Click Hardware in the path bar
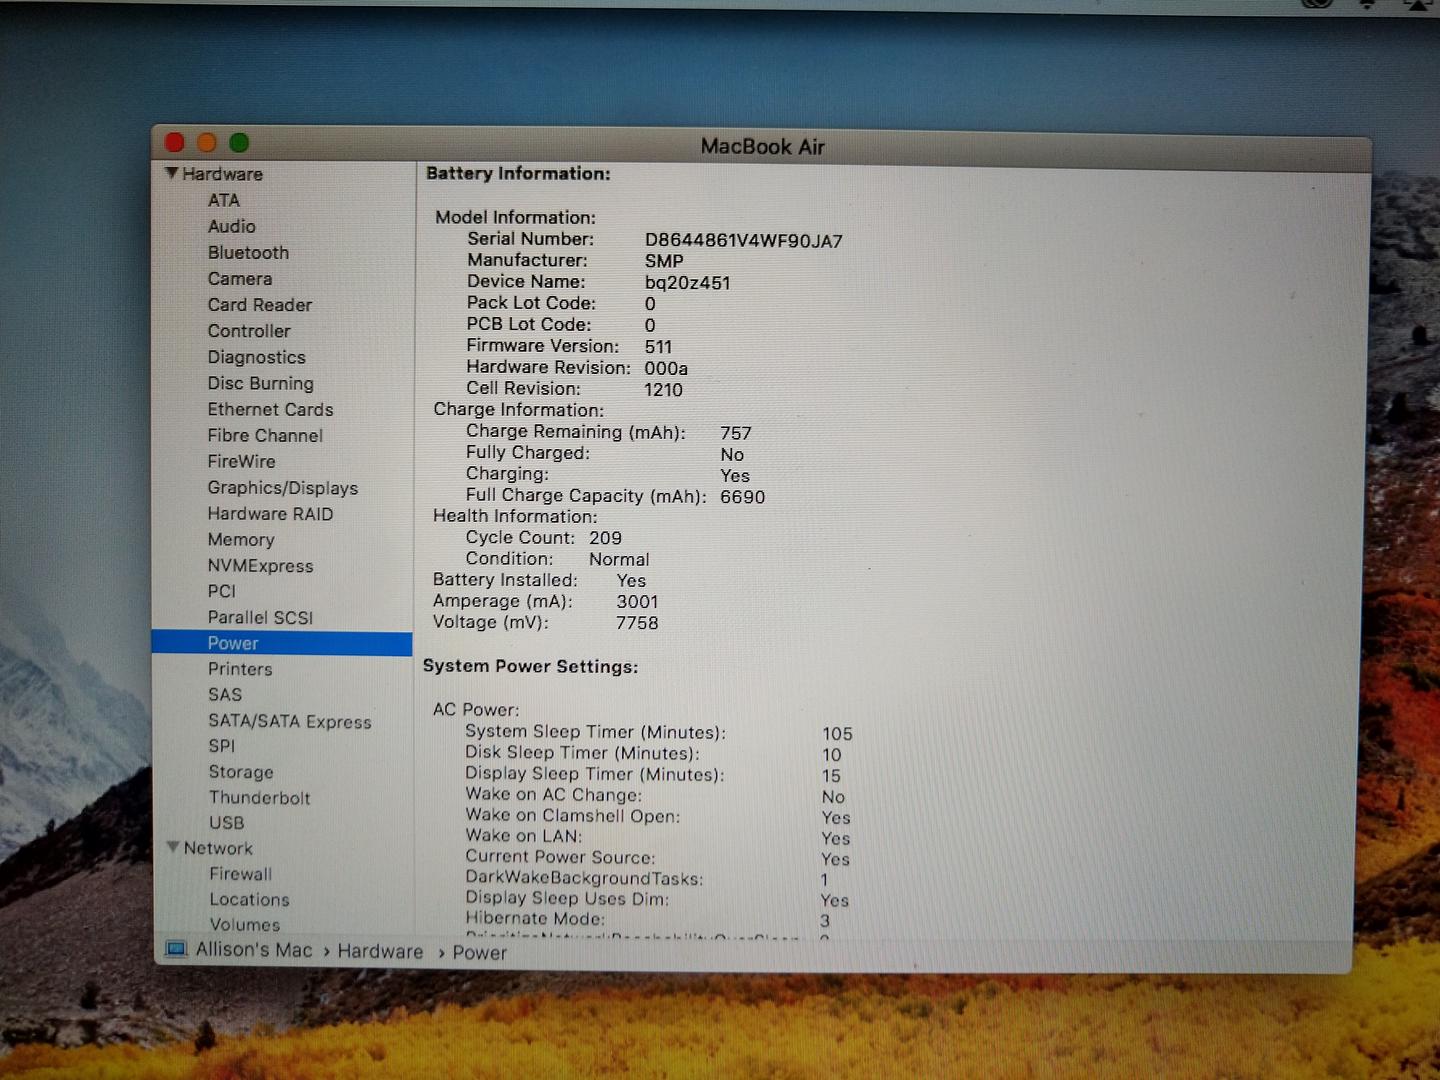Image resolution: width=1440 pixels, height=1080 pixels. [380, 951]
